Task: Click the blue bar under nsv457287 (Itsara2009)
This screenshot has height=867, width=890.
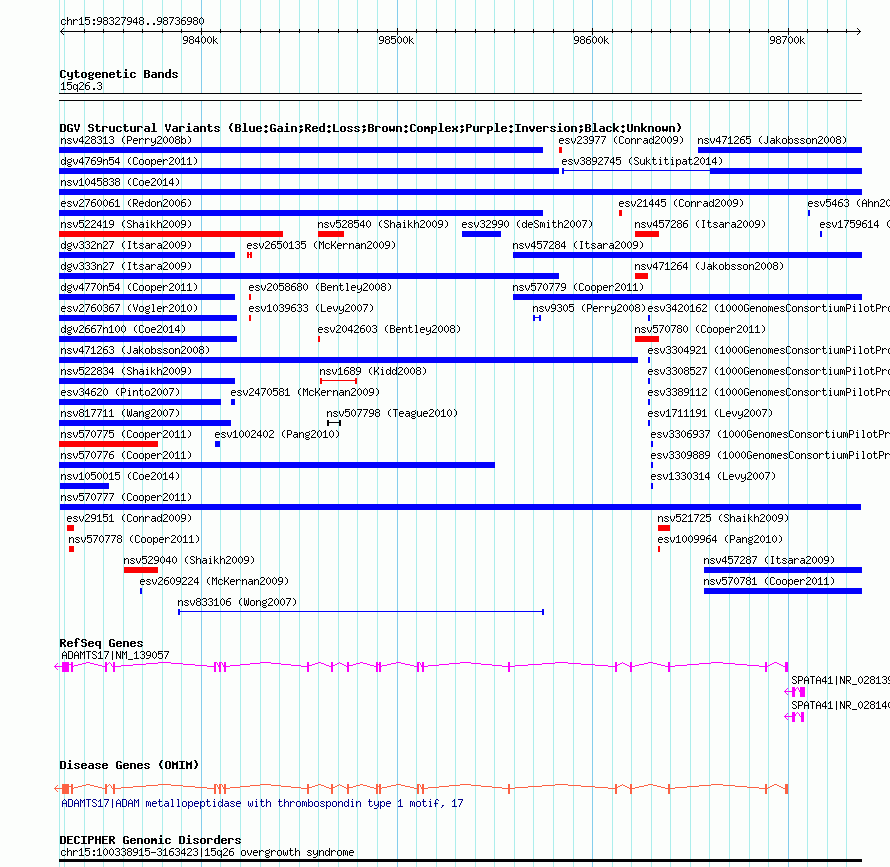Action: coord(783,570)
